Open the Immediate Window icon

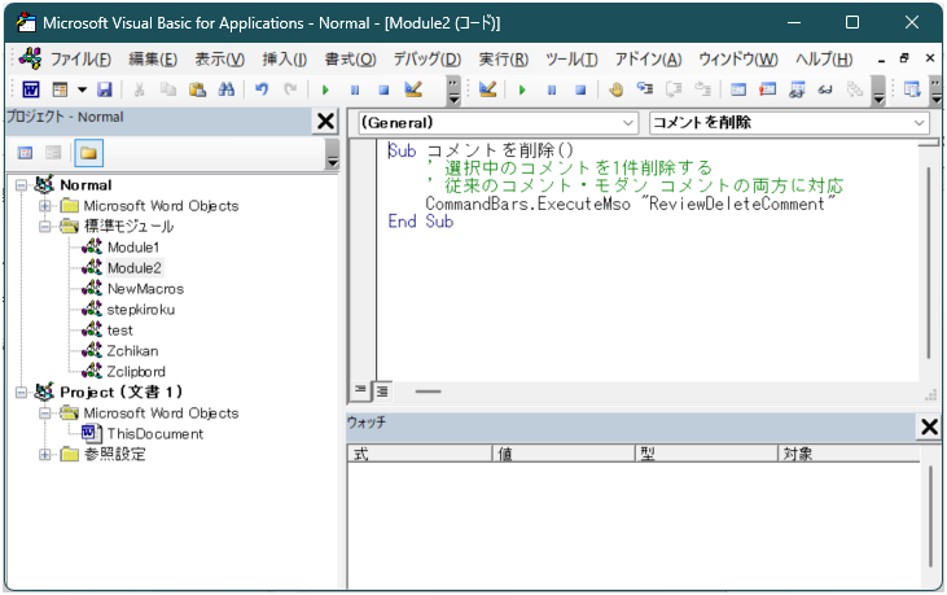pos(767,89)
